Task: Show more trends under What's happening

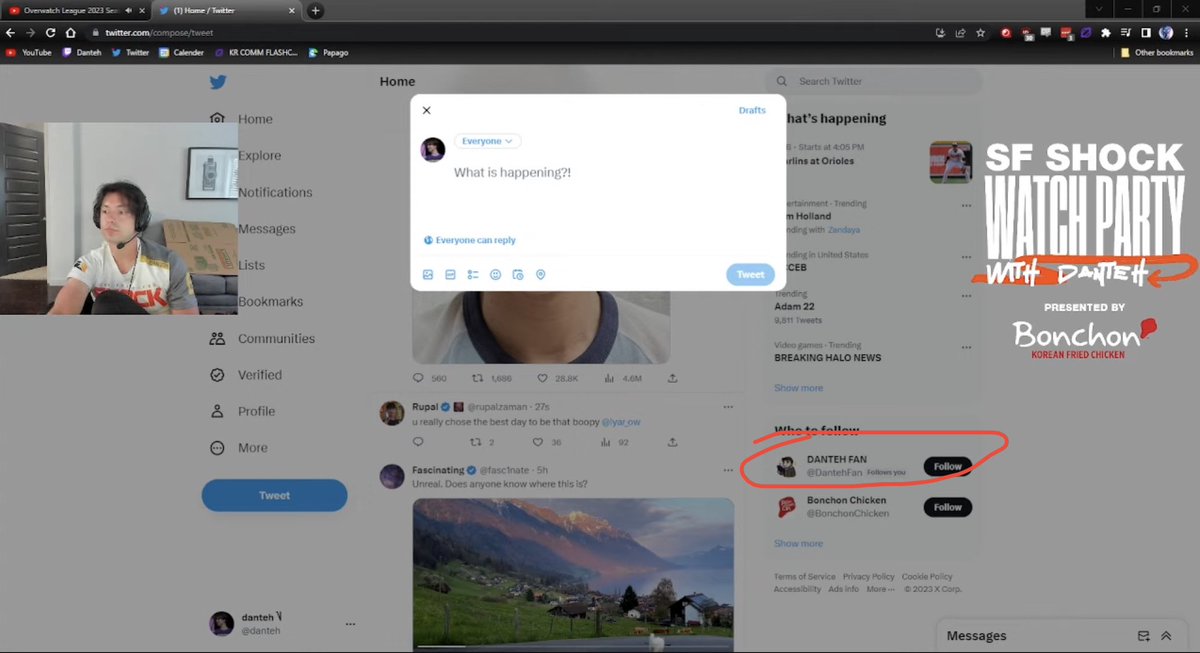Action: pos(798,388)
